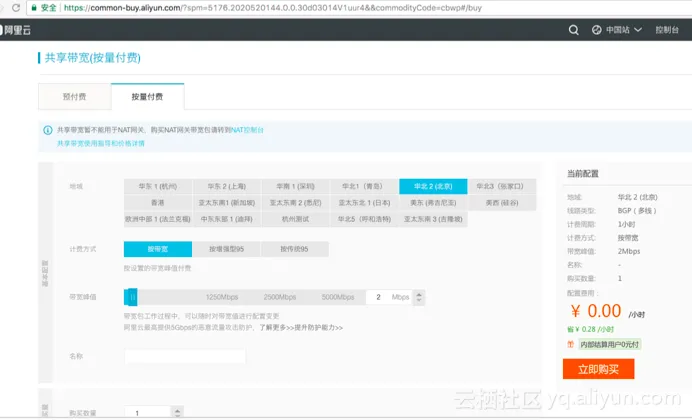Select region 美西 (硅谷)

point(502,202)
